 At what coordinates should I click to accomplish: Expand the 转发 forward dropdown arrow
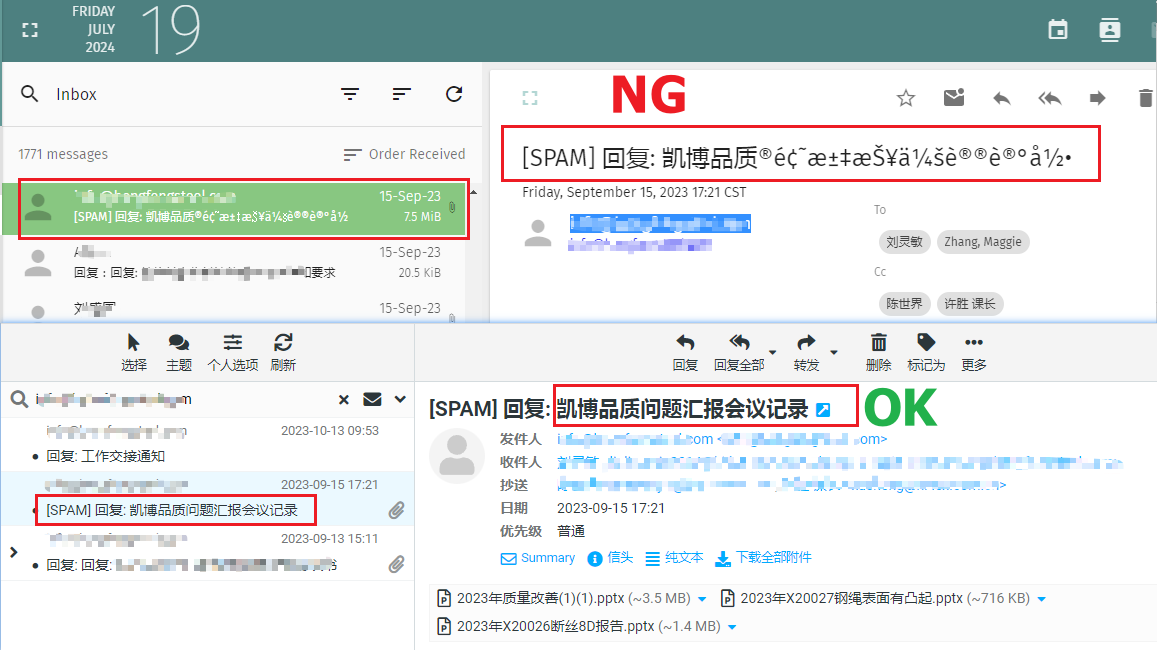tap(834, 352)
